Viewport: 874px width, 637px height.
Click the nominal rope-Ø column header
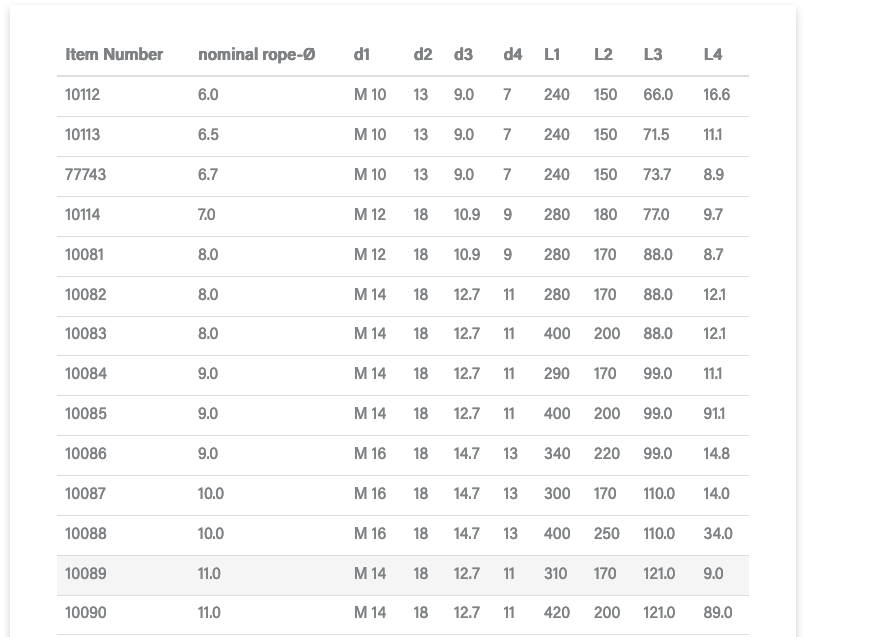(257, 55)
